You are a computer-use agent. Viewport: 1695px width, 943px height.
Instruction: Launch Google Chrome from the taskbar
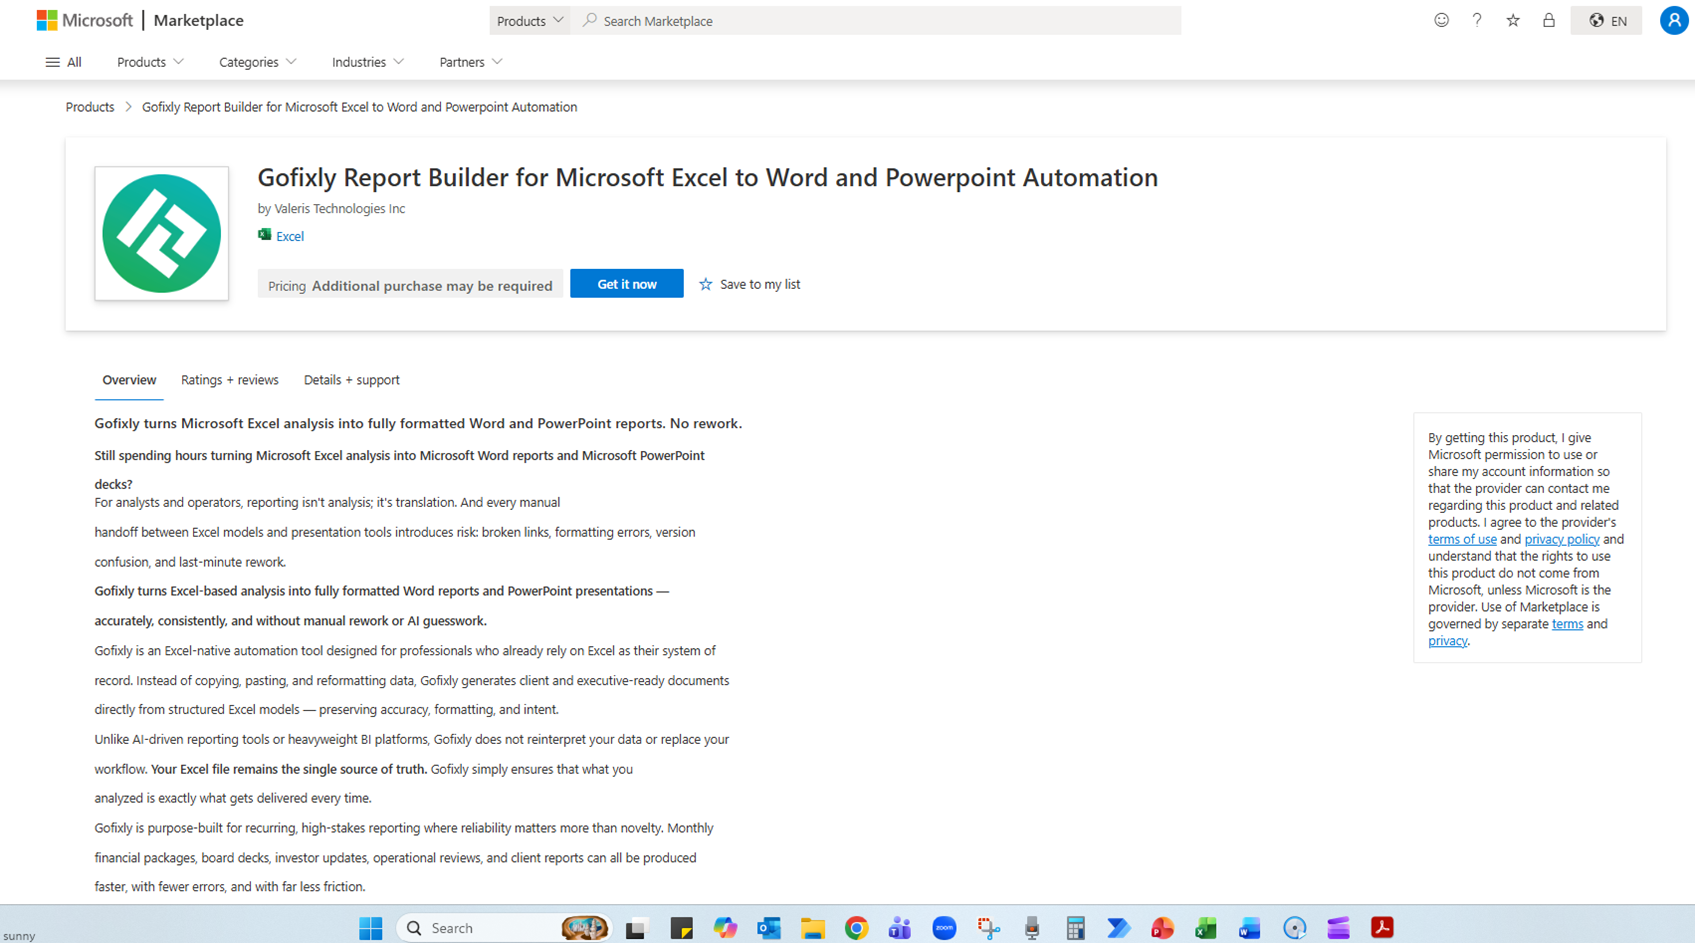[856, 928]
